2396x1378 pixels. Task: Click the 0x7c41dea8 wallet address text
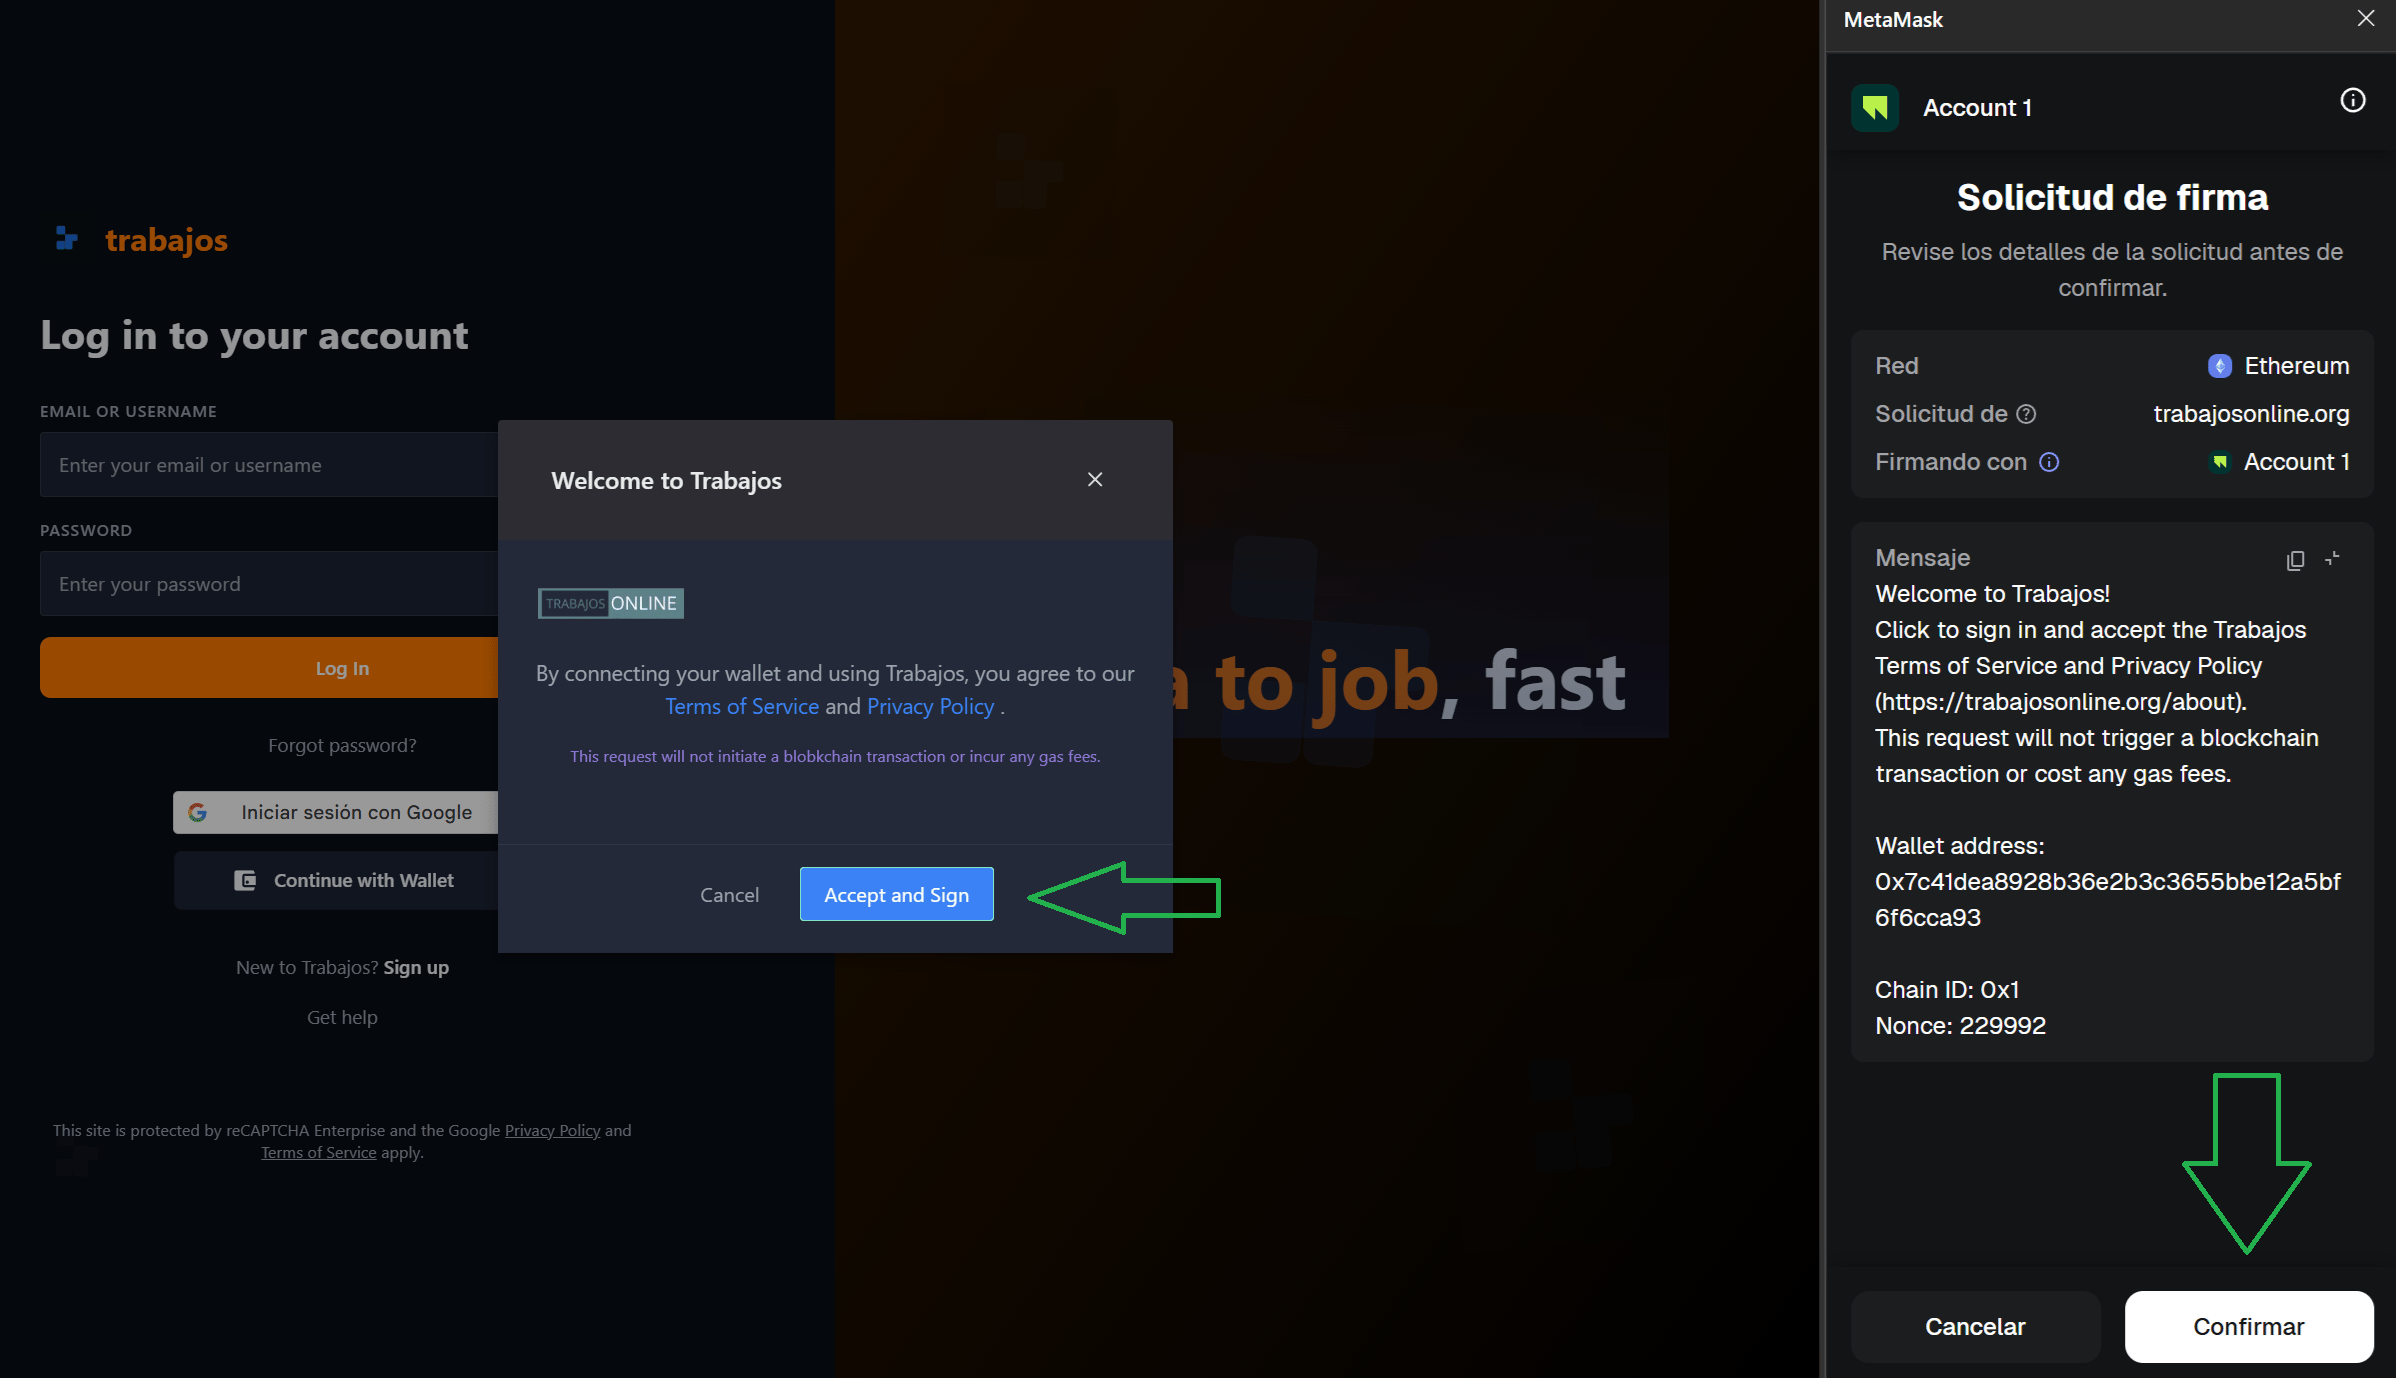[2108, 900]
